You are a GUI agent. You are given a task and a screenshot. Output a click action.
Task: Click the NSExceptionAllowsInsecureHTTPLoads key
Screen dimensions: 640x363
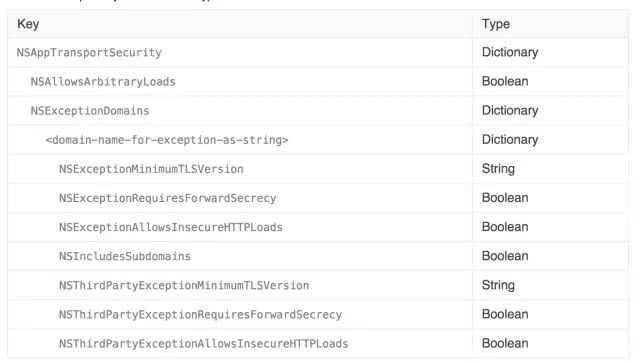coord(171,227)
